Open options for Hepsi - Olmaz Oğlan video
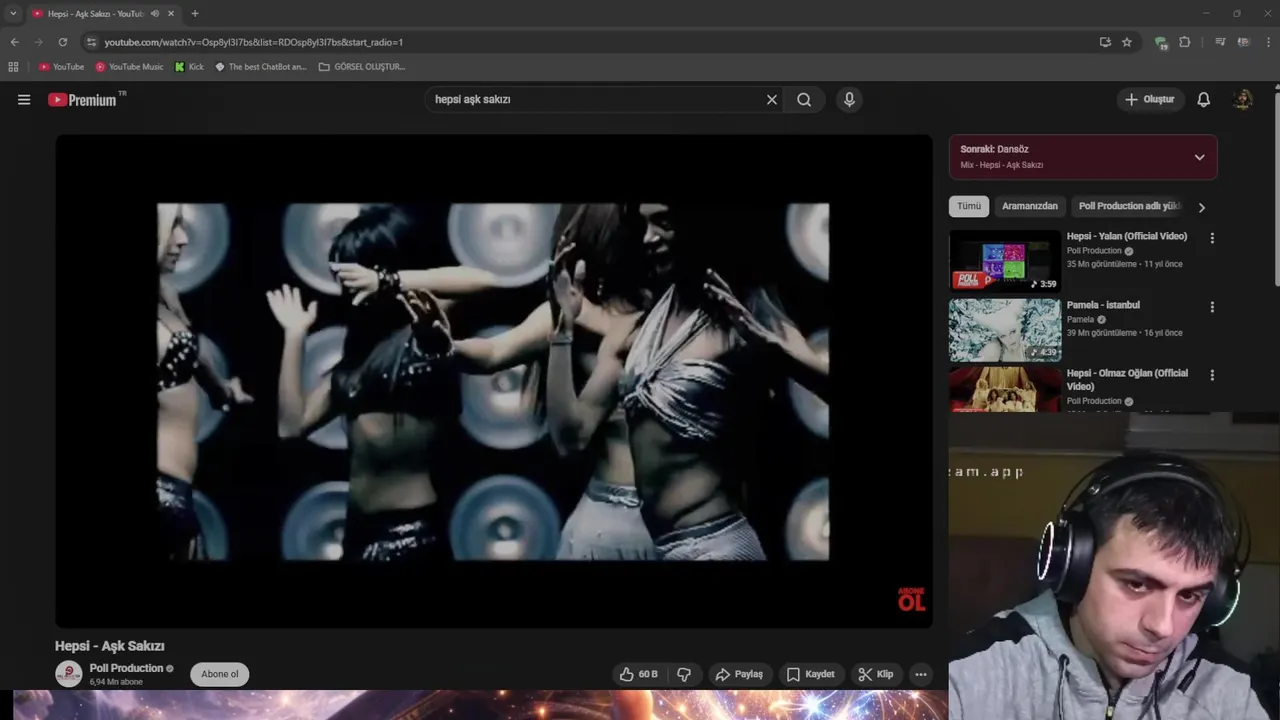This screenshot has width=1280, height=720. click(1212, 375)
